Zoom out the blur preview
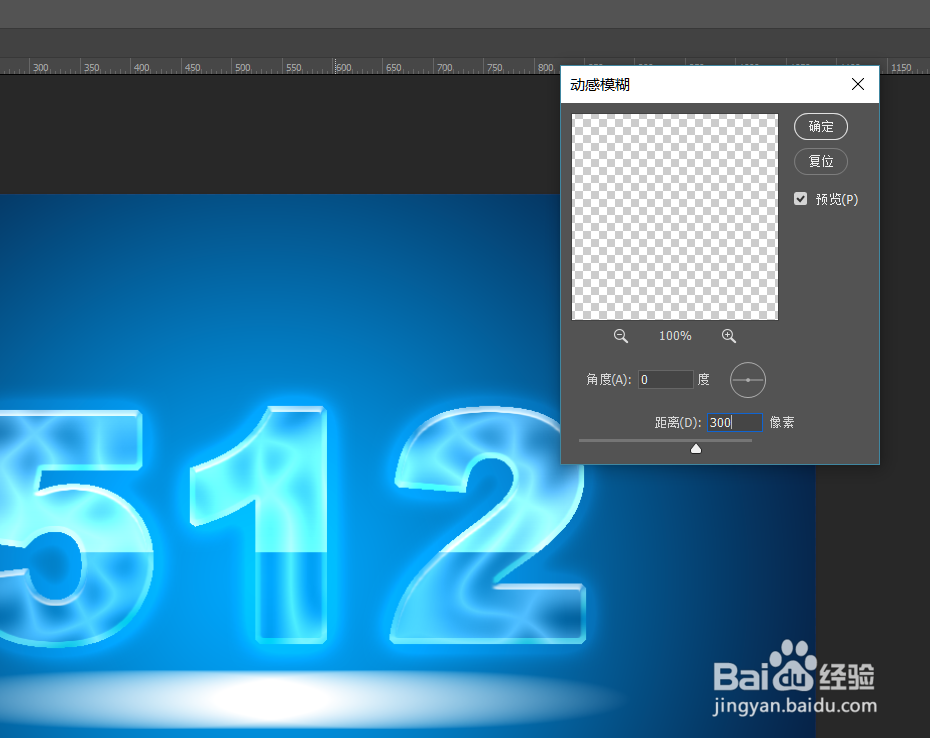The width and height of the screenshot is (930, 738). click(x=620, y=336)
